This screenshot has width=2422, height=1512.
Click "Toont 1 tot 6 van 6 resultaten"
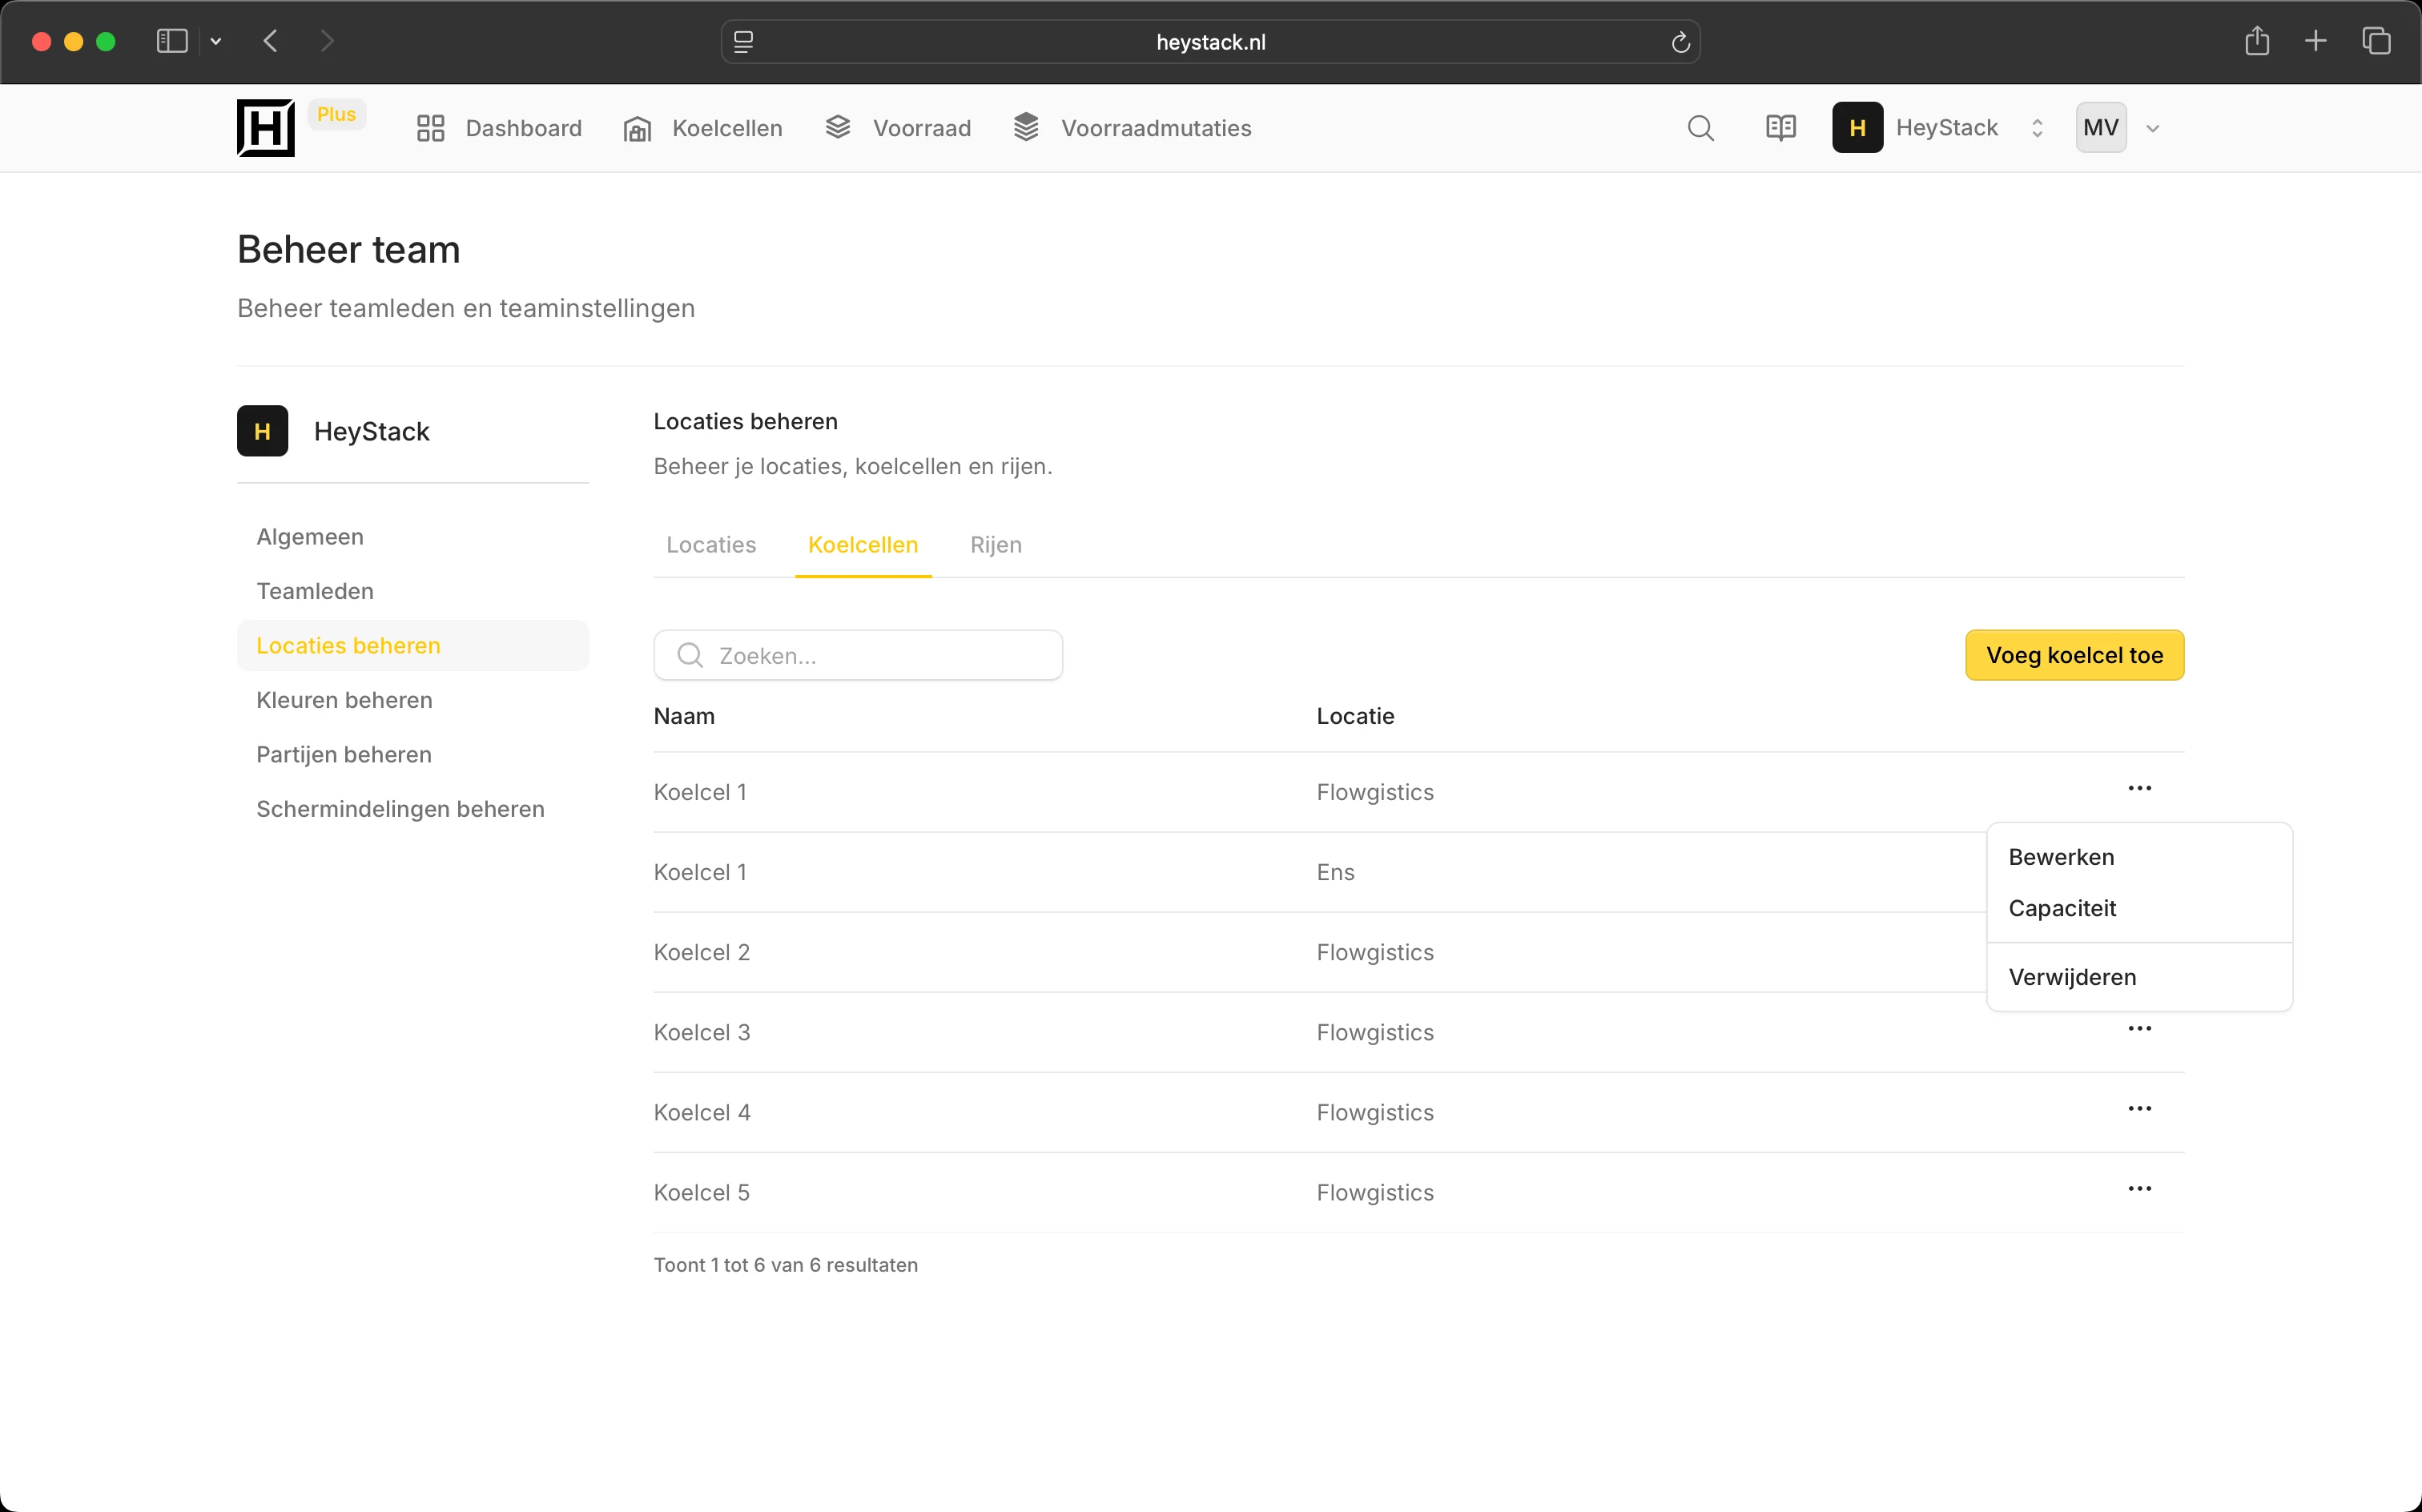coord(785,1265)
